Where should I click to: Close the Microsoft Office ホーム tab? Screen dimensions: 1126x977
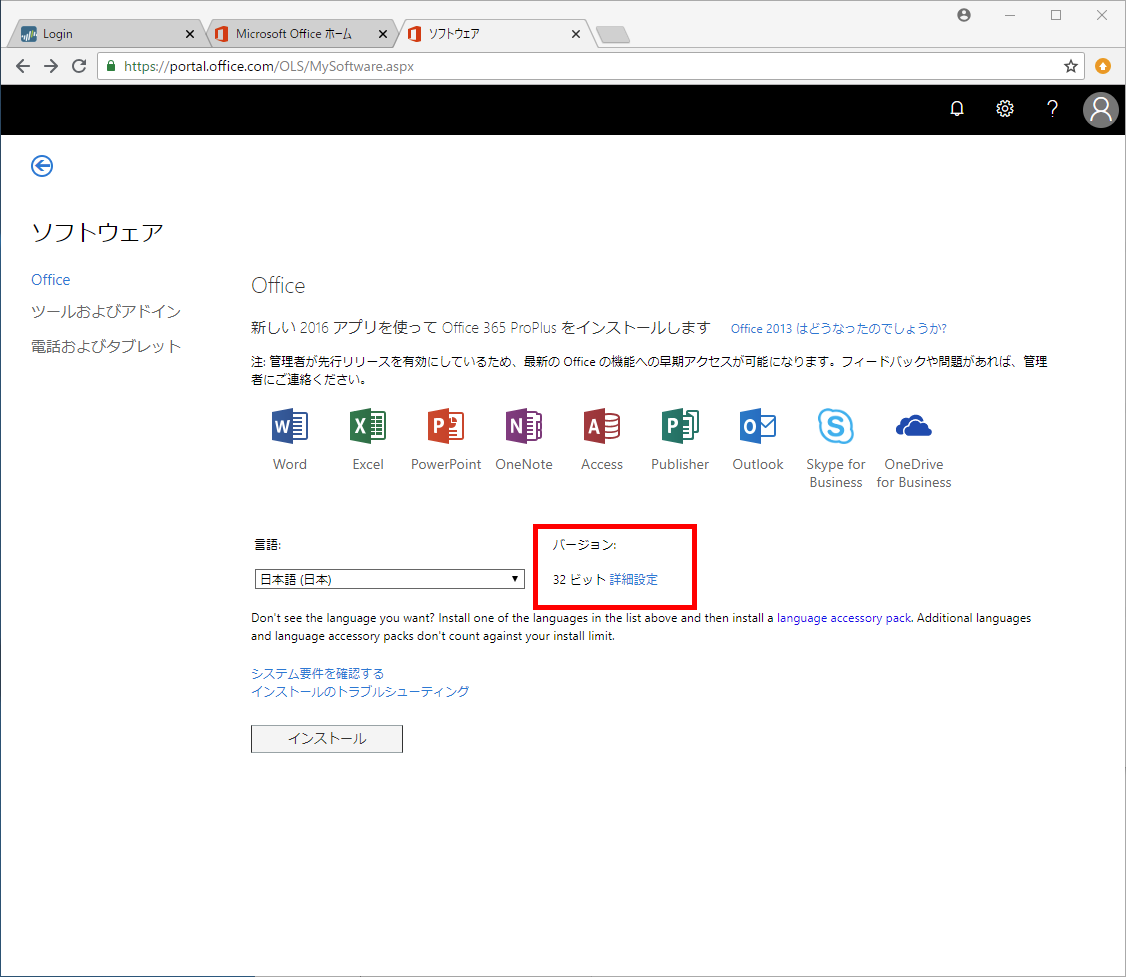[383, 34]
